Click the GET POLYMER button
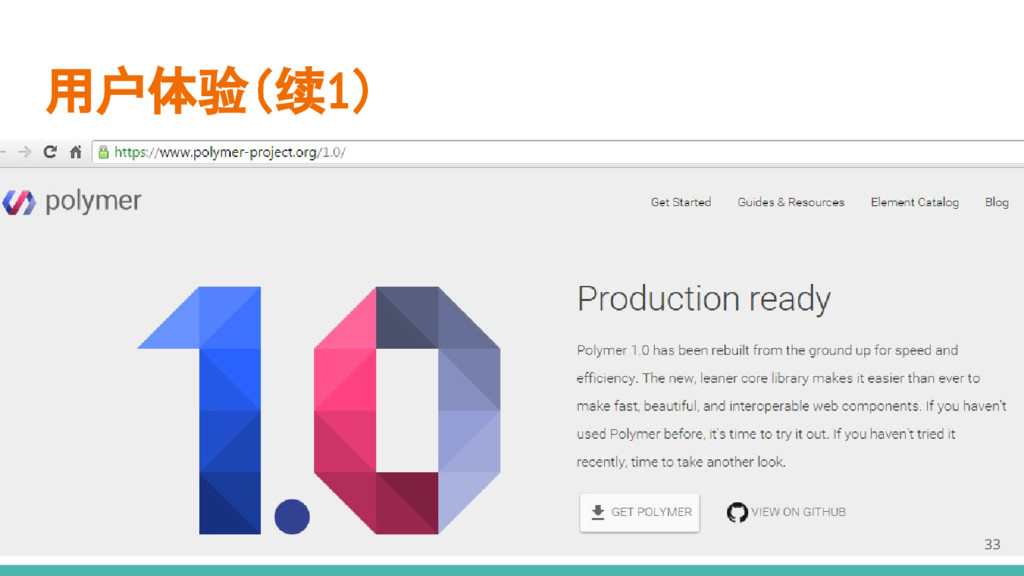The image size is (1024, 576). click(x=639, y=513)
